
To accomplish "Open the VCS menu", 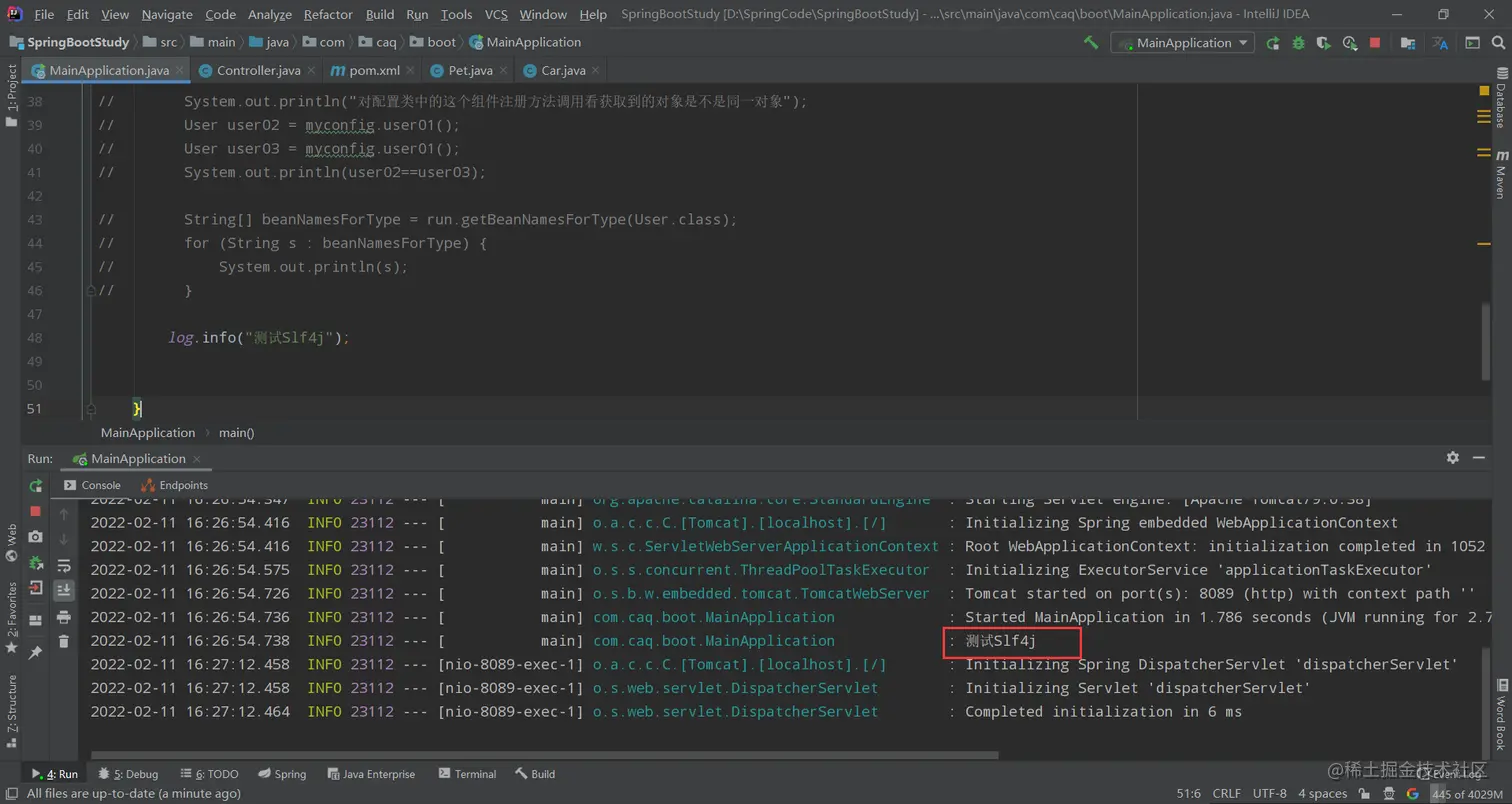I will (496, 15).
